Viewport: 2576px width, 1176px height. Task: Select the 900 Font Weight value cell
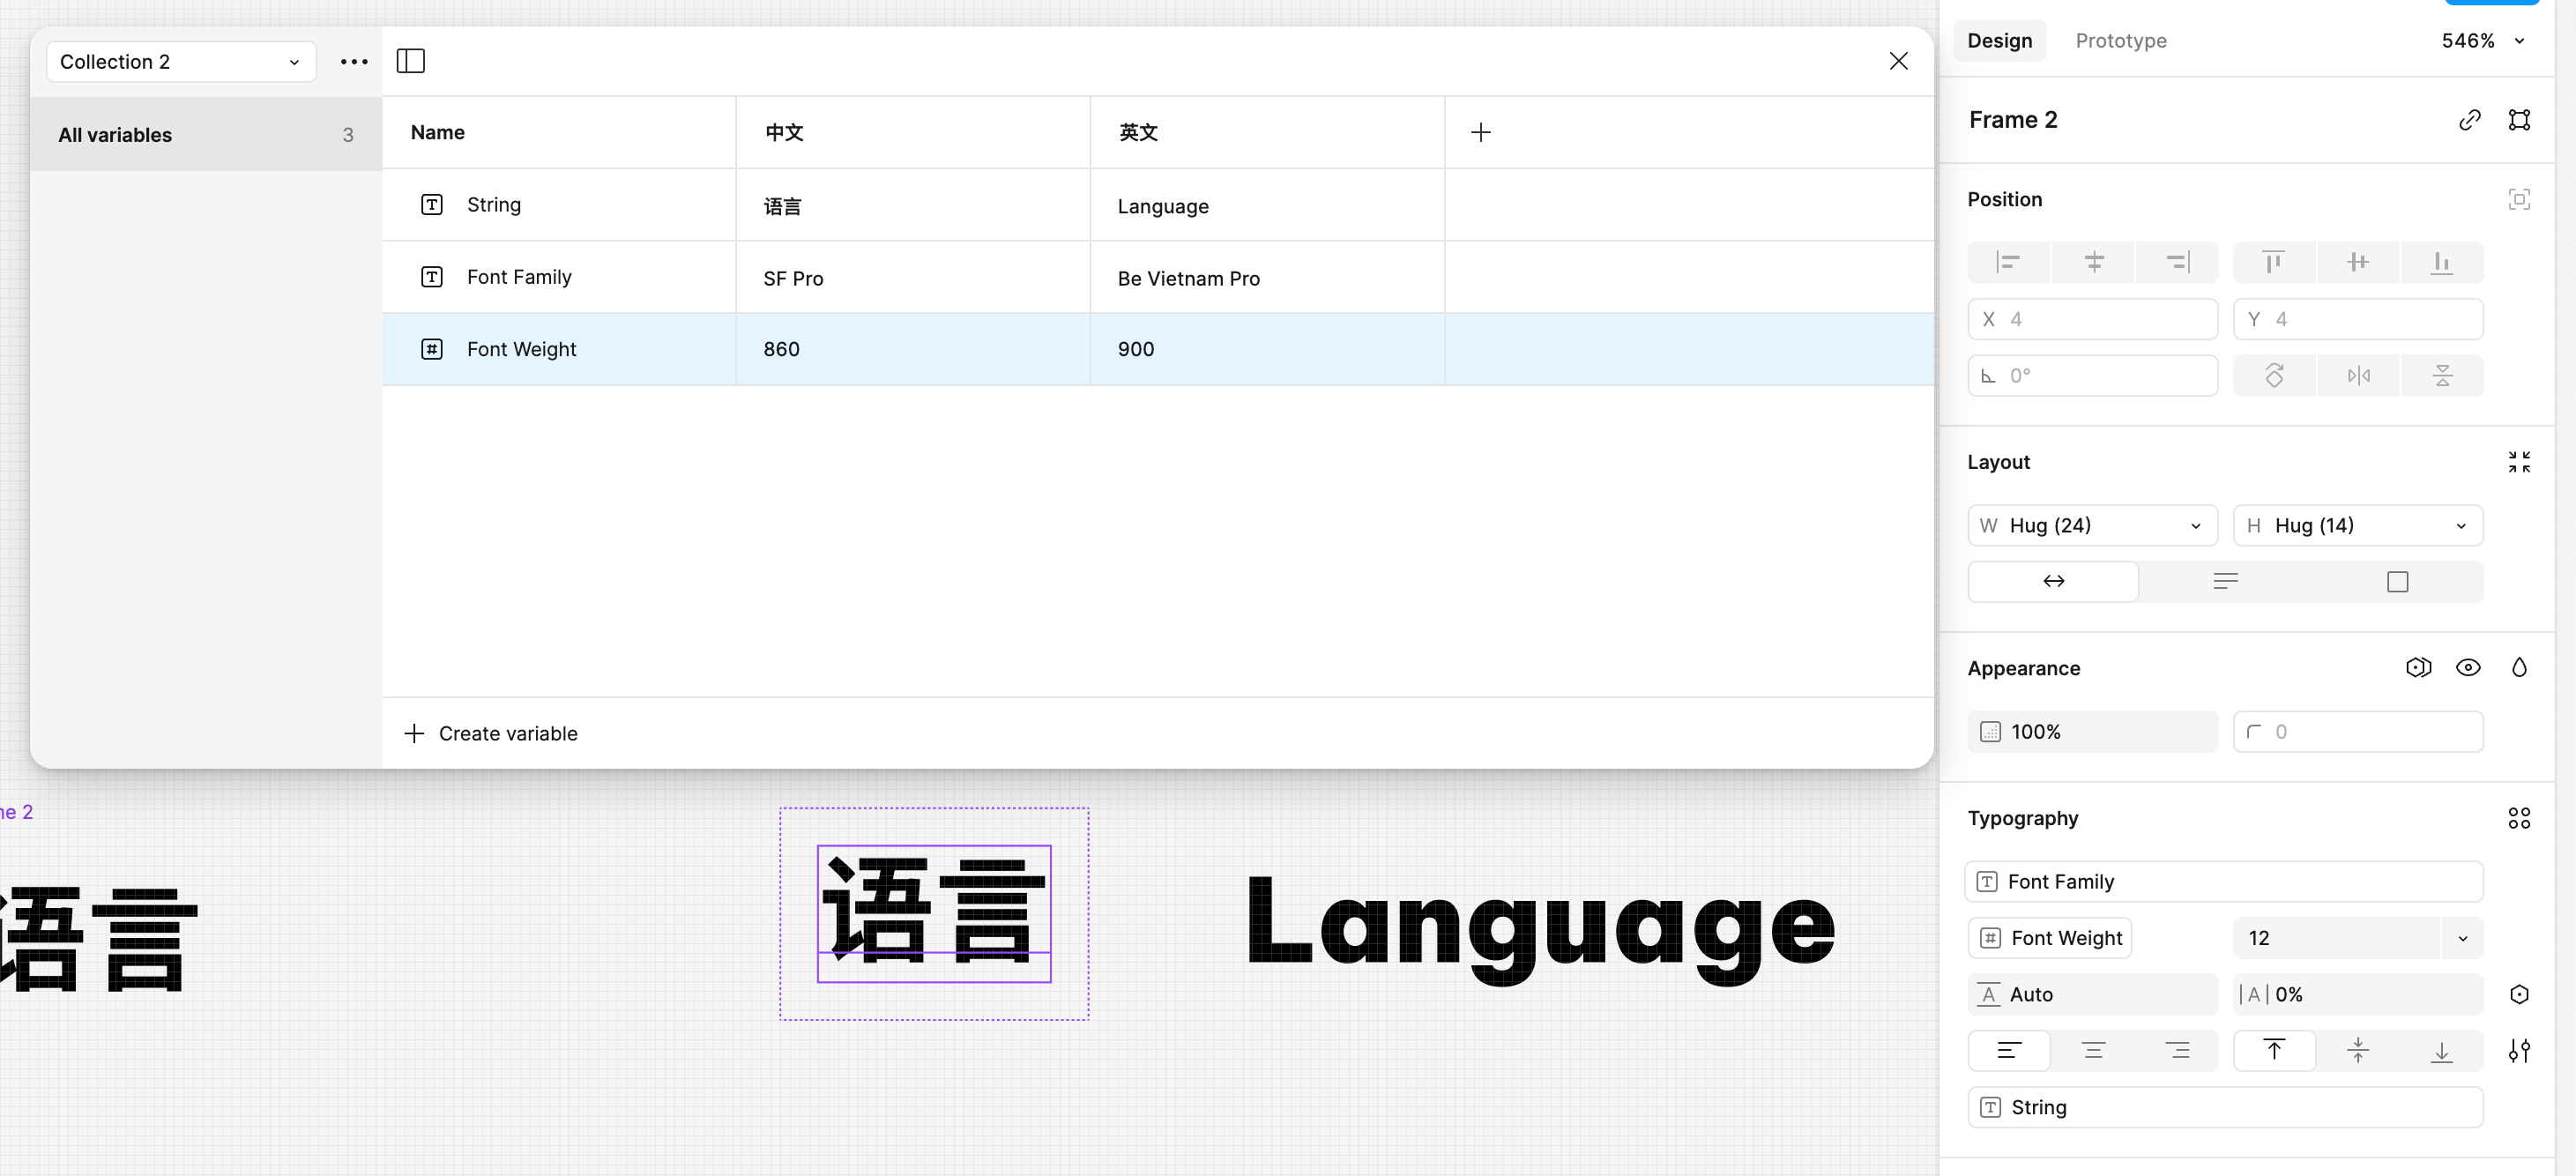click(1267, 349)
